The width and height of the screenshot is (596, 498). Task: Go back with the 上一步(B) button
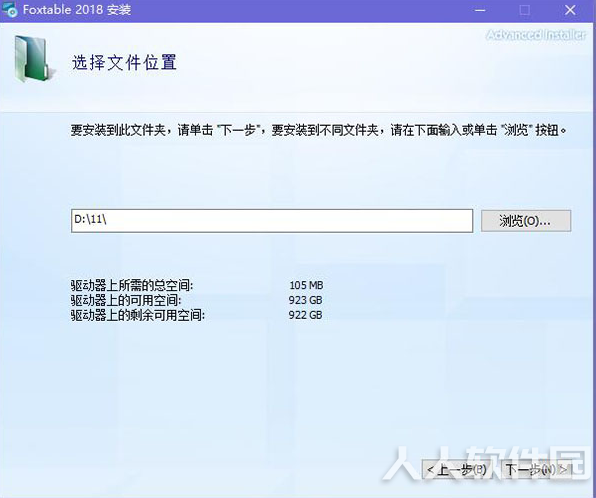coord(457,470)
